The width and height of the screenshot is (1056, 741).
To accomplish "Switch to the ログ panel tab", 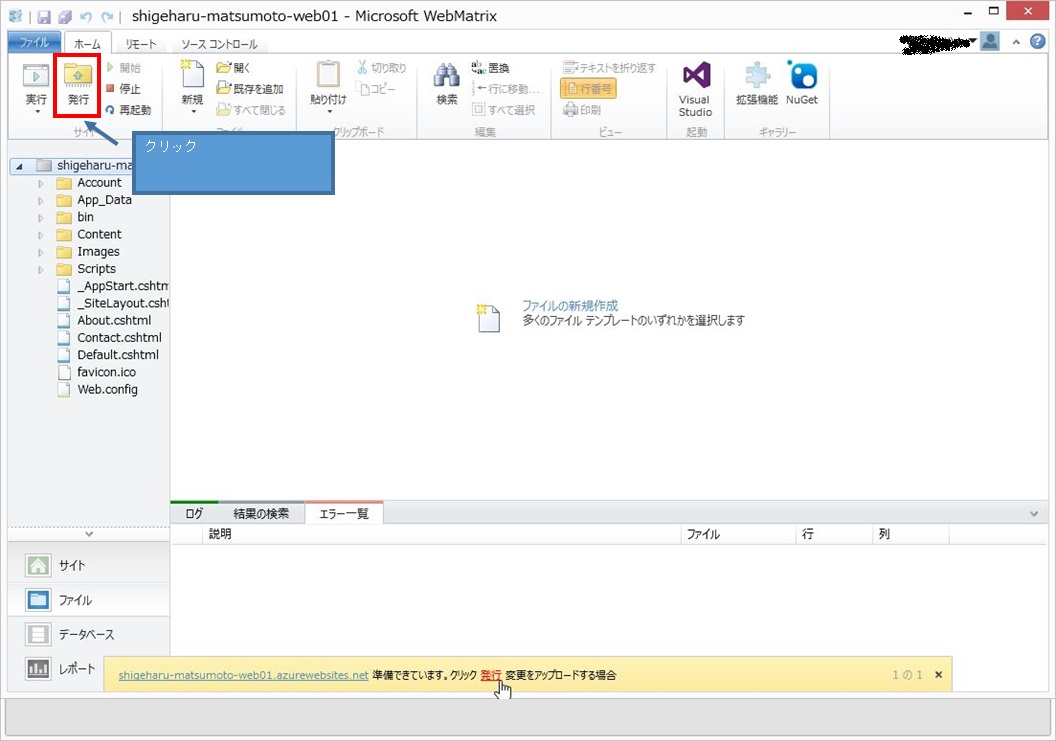I will (x=194, y=513).
